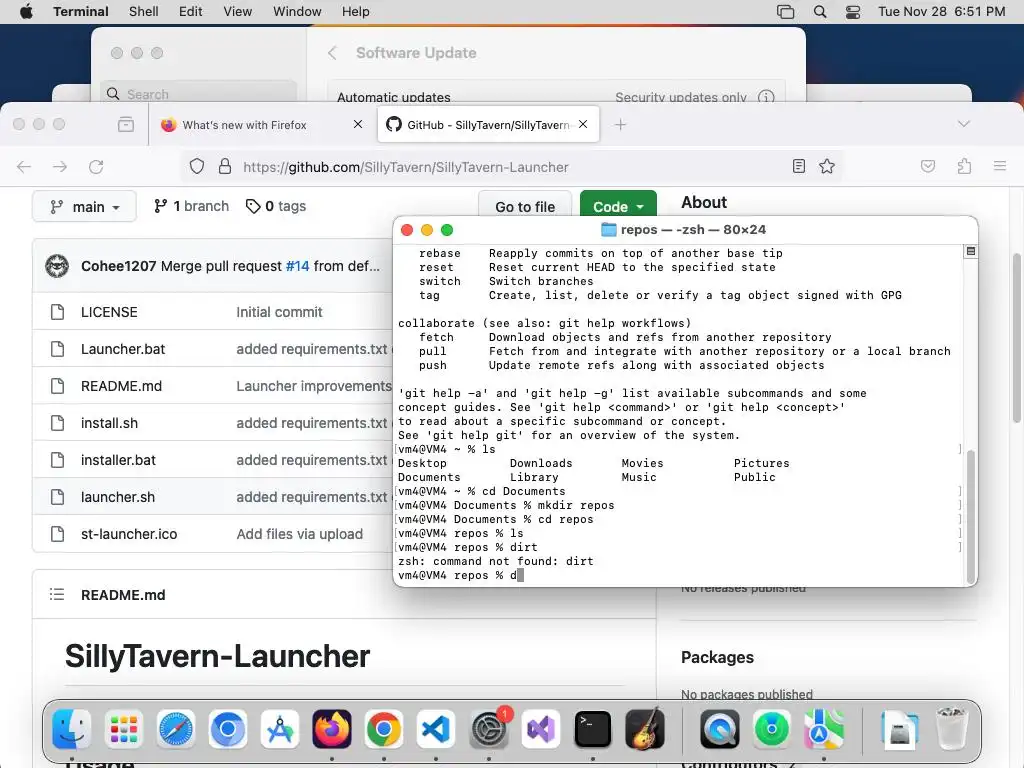1024x768 pixels.
Task: Close the What's new with Firefox tab
Action: (x=358, y=124)
